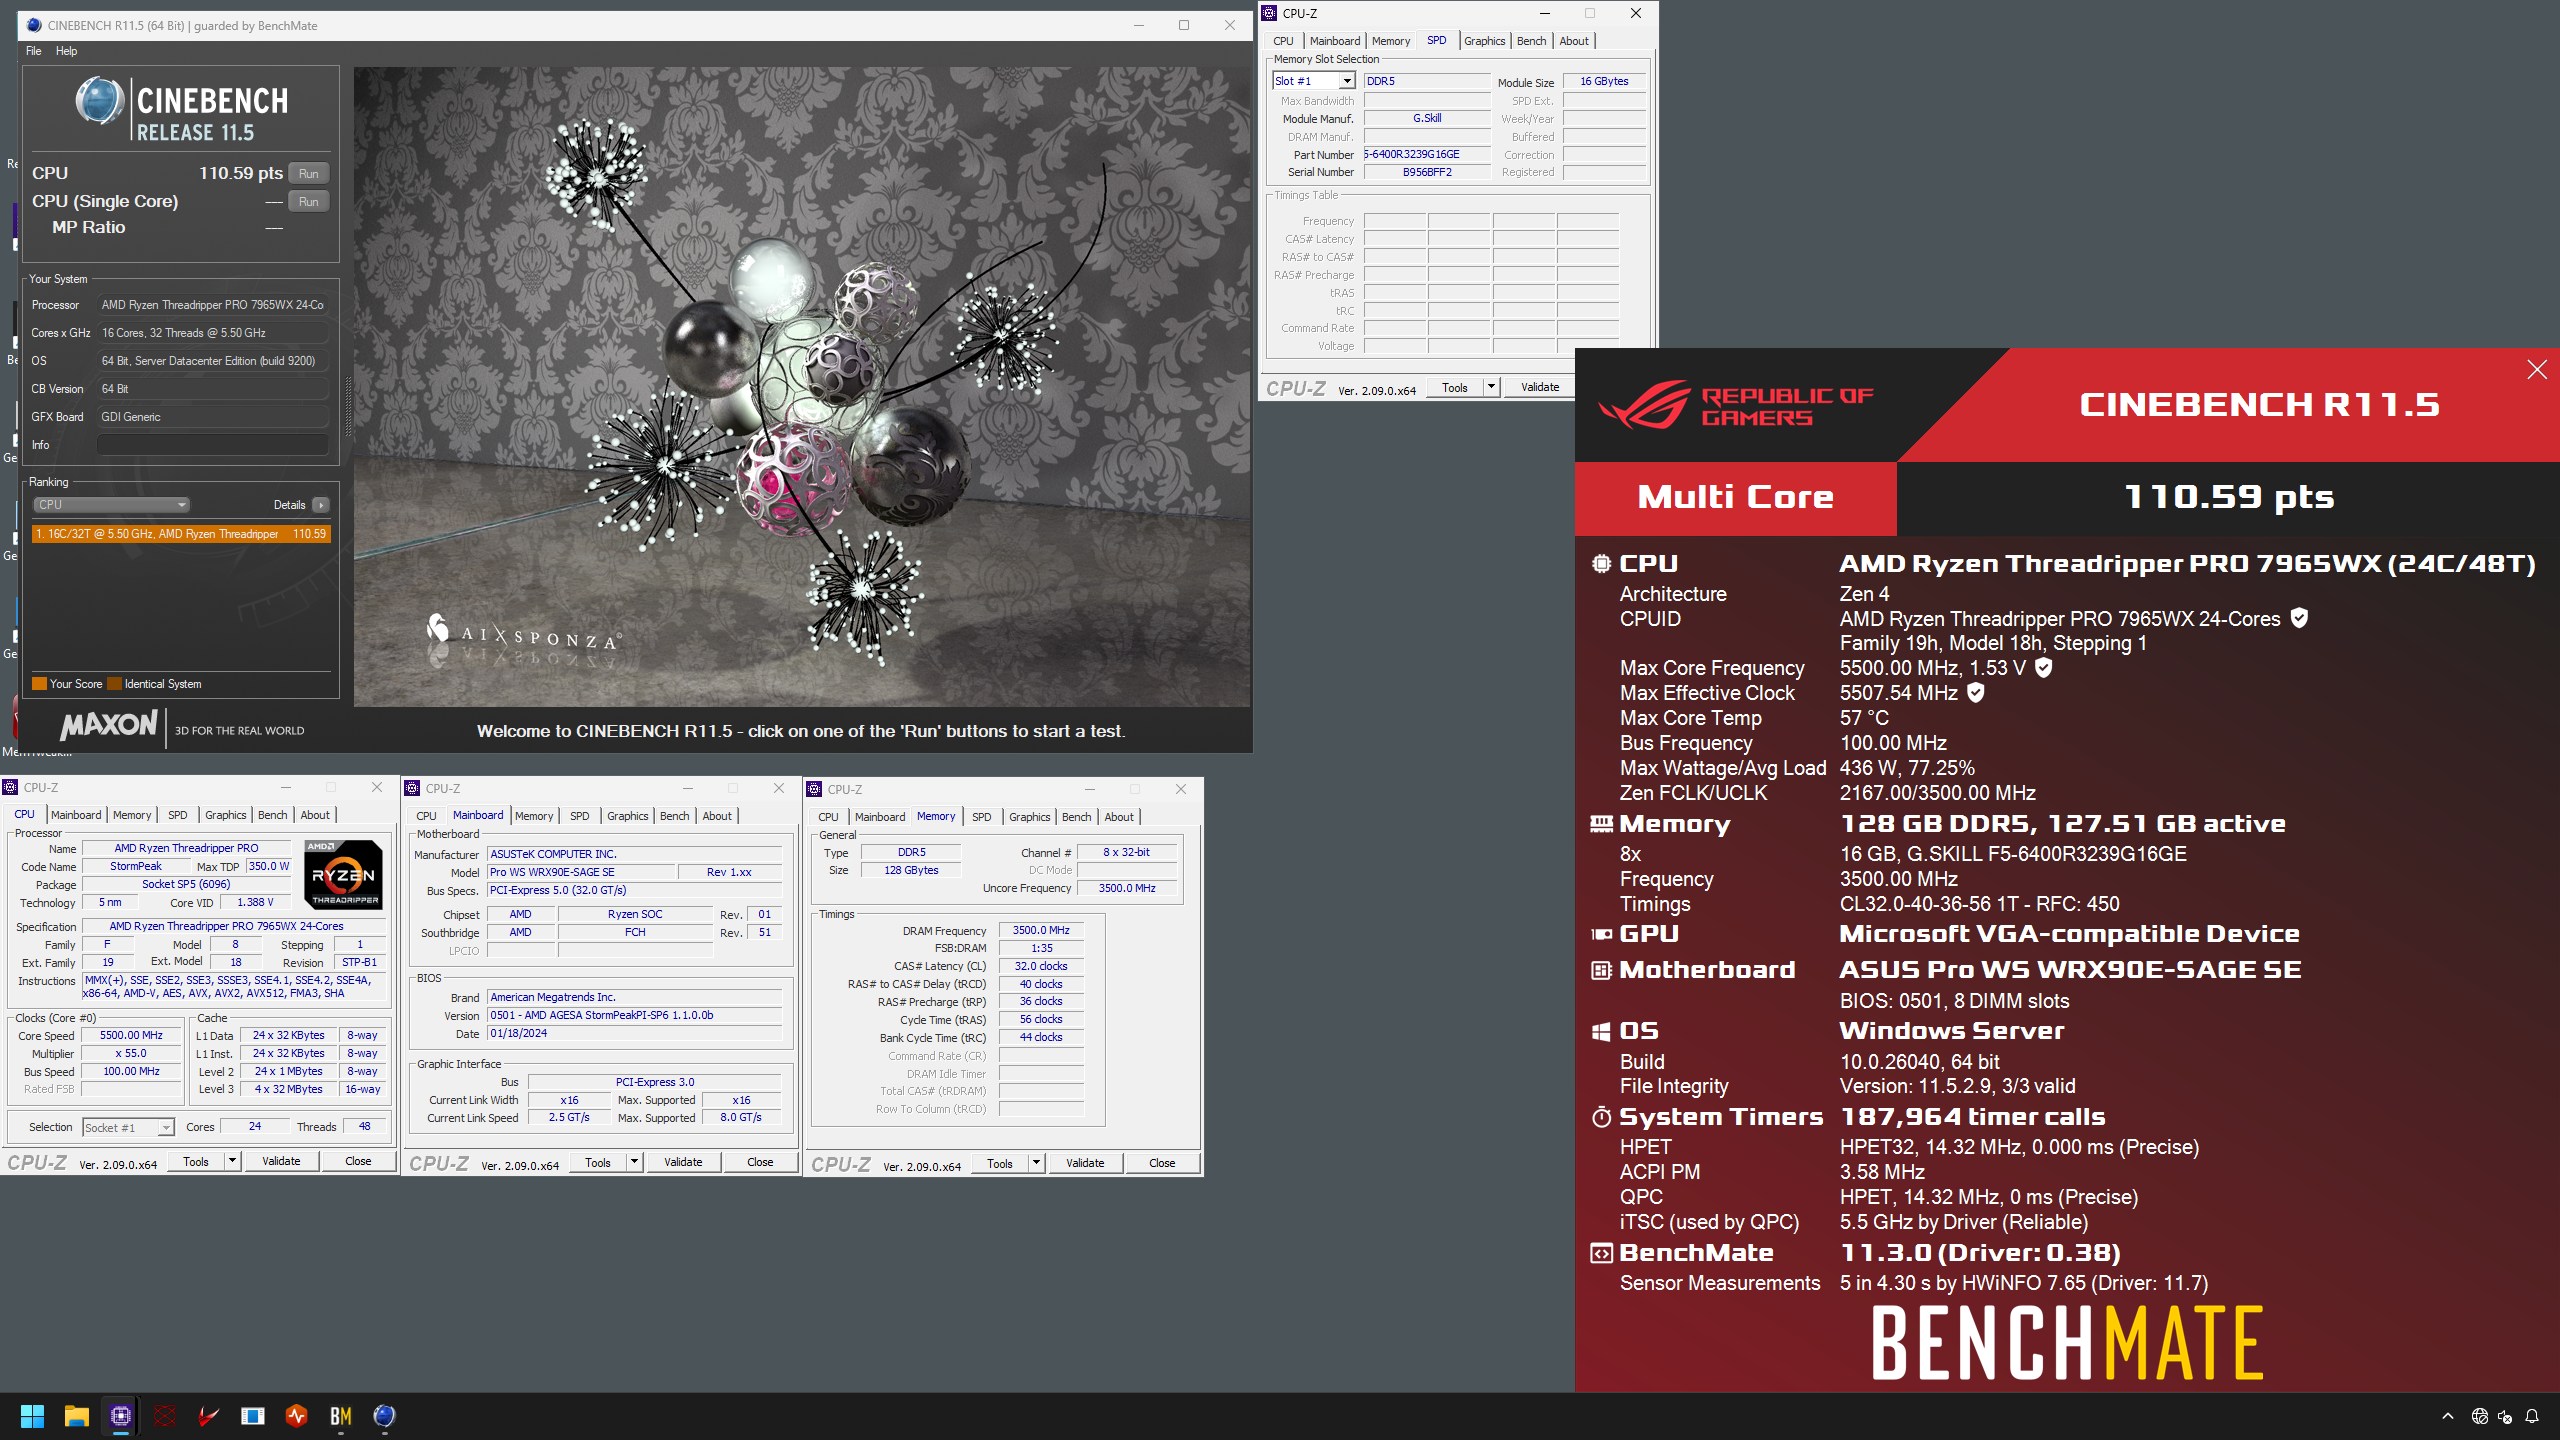Expand Tools arrow in CPU-Z Memory window
This screenshot has width=2560, height=1440.
[x=1036, y=1163]
